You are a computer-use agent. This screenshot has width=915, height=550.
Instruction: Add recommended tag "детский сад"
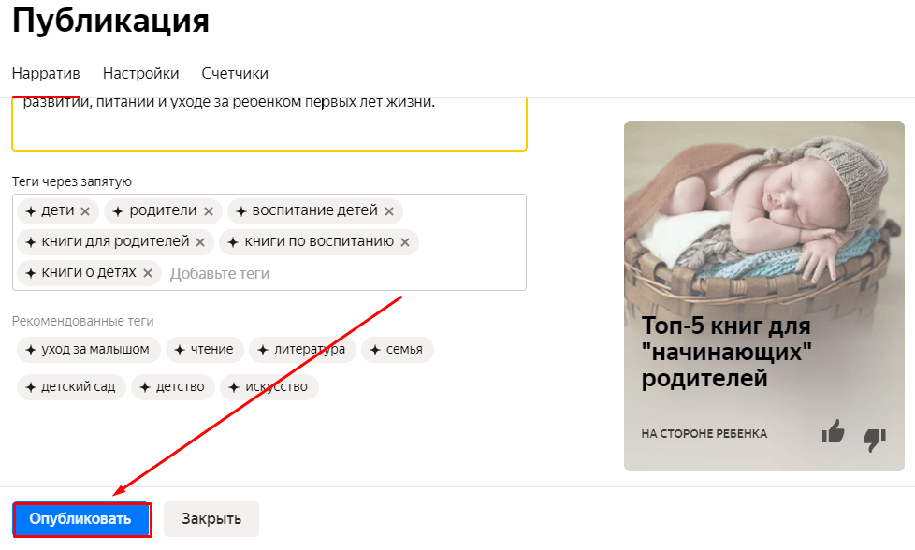pyautogui.click(x=71, y=387)
